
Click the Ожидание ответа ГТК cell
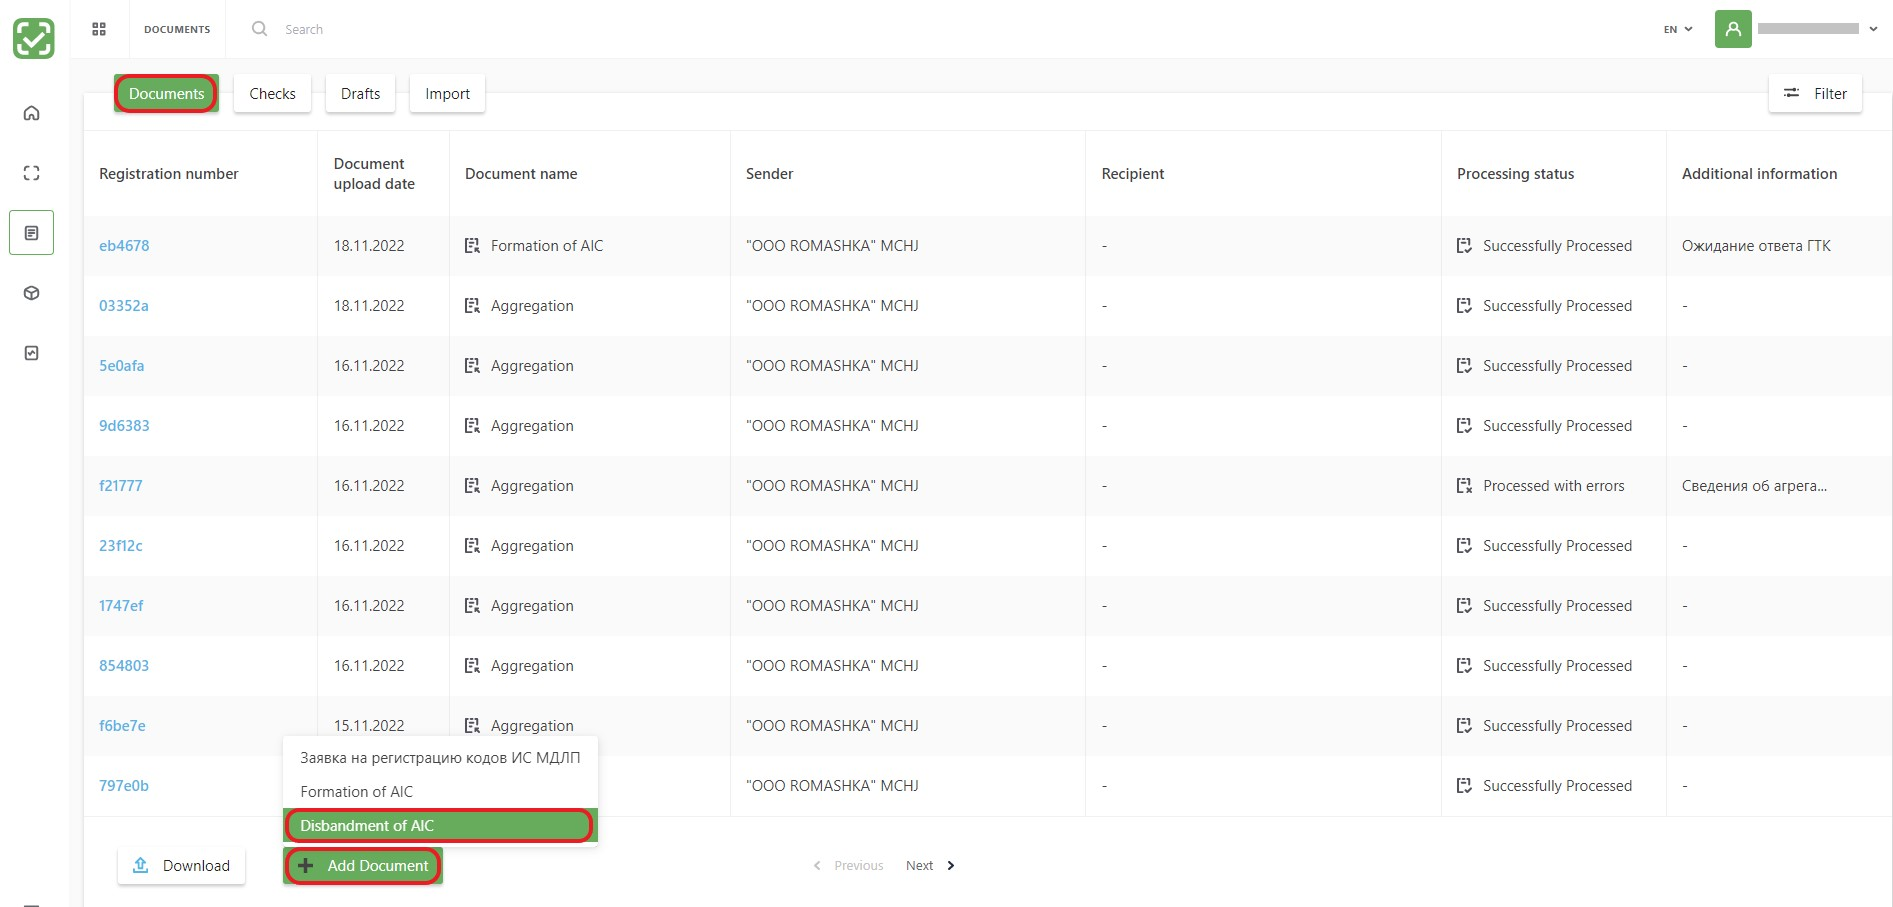point(1756,246)
